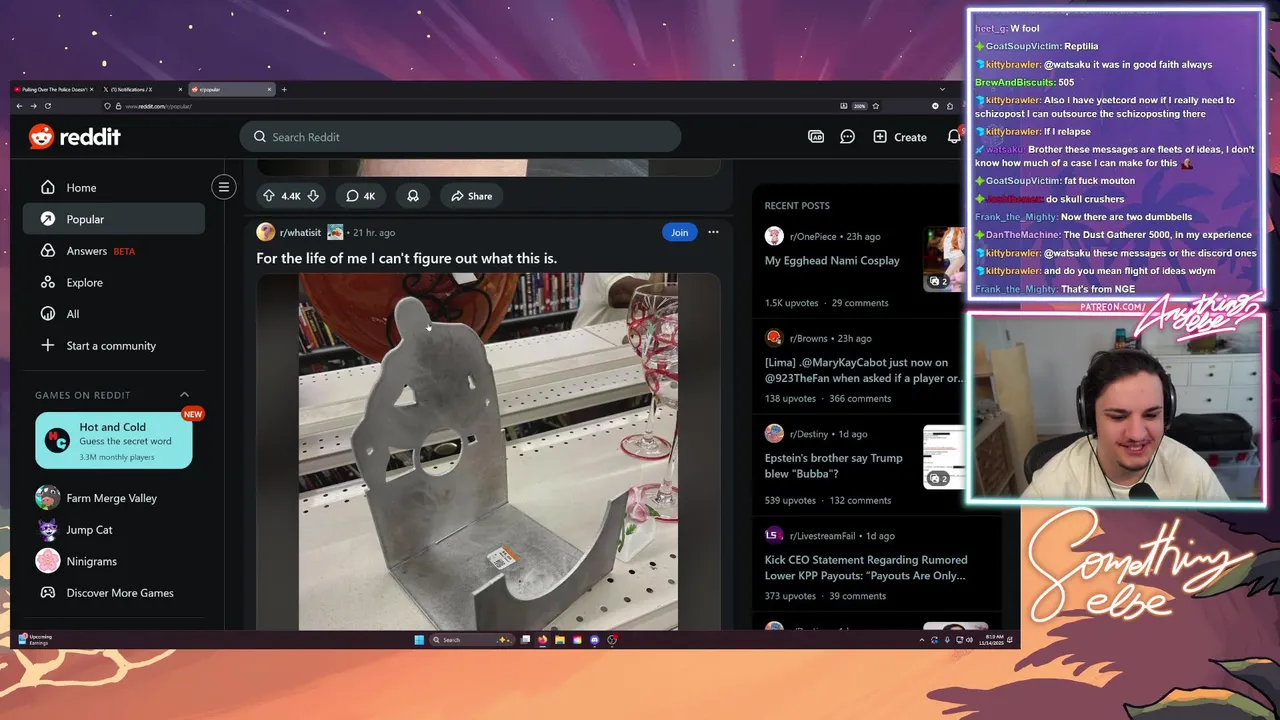This screenshot has width=1280, height=720.
Task: Click Start a community
Action: 114,346
